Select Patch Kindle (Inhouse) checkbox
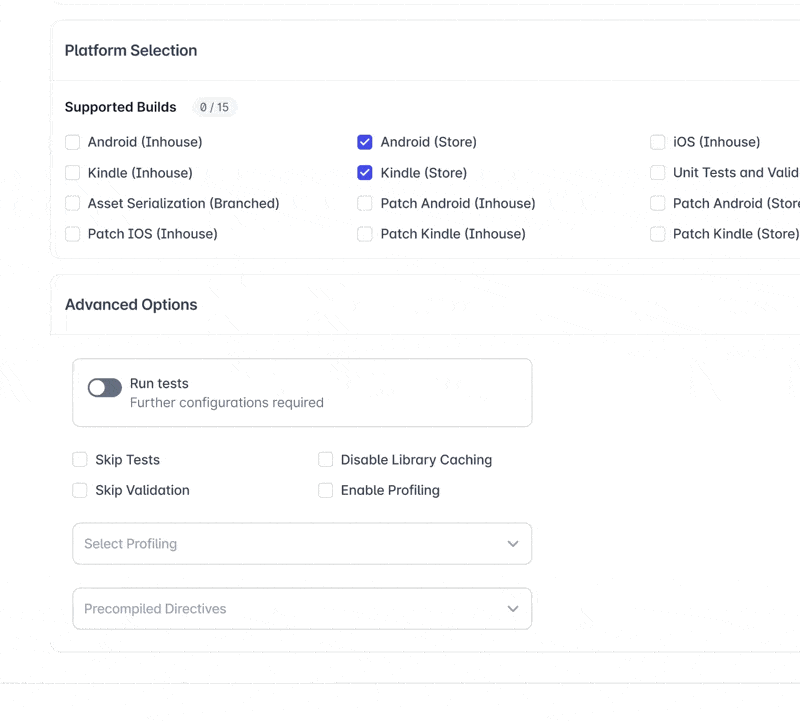800x721 pixels. [x=365, y=234]
